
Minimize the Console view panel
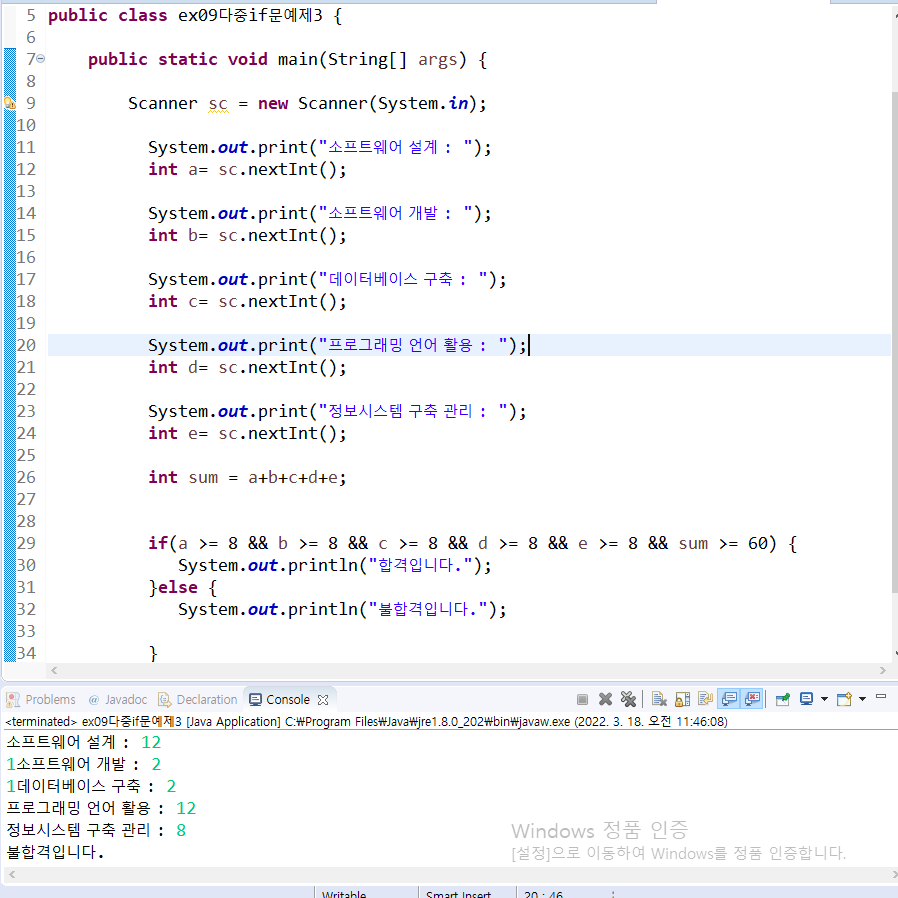pos(881,696)
